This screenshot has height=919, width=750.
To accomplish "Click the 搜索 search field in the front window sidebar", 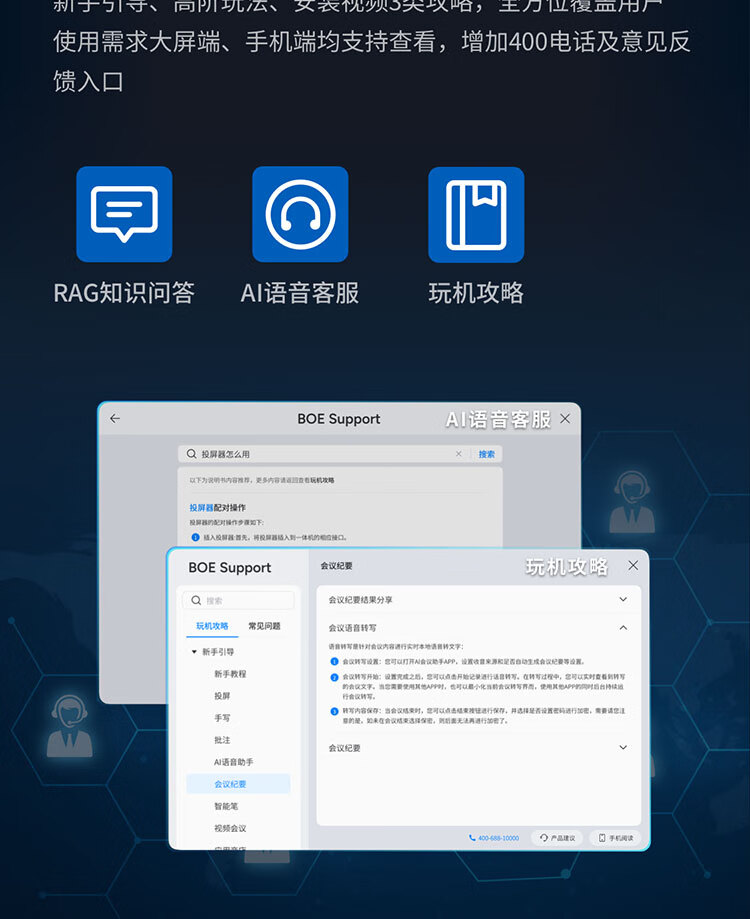I will pyautogui.click(x=238, y=600).
